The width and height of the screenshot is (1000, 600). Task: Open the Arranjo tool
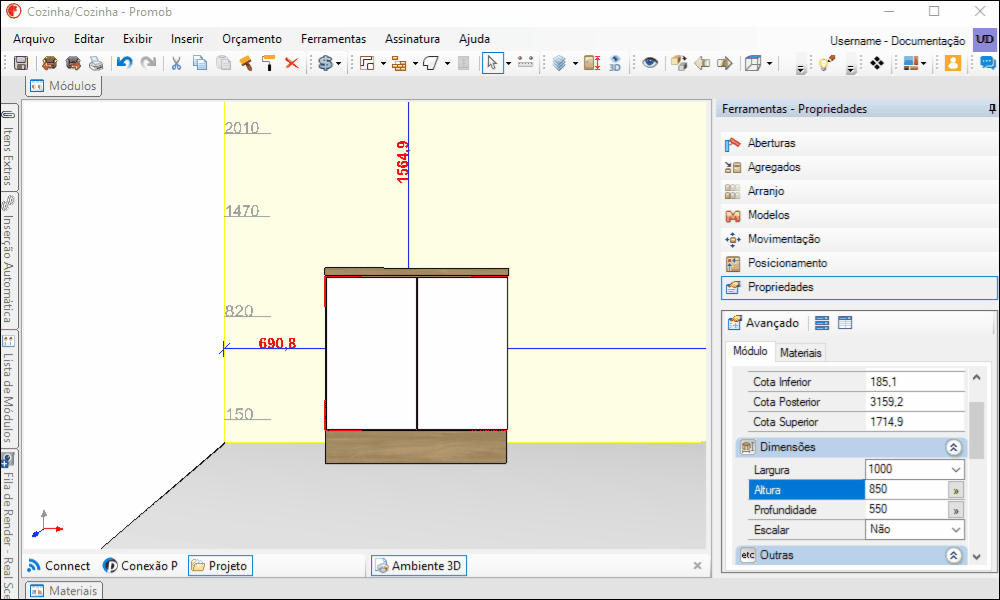[859, 191]
